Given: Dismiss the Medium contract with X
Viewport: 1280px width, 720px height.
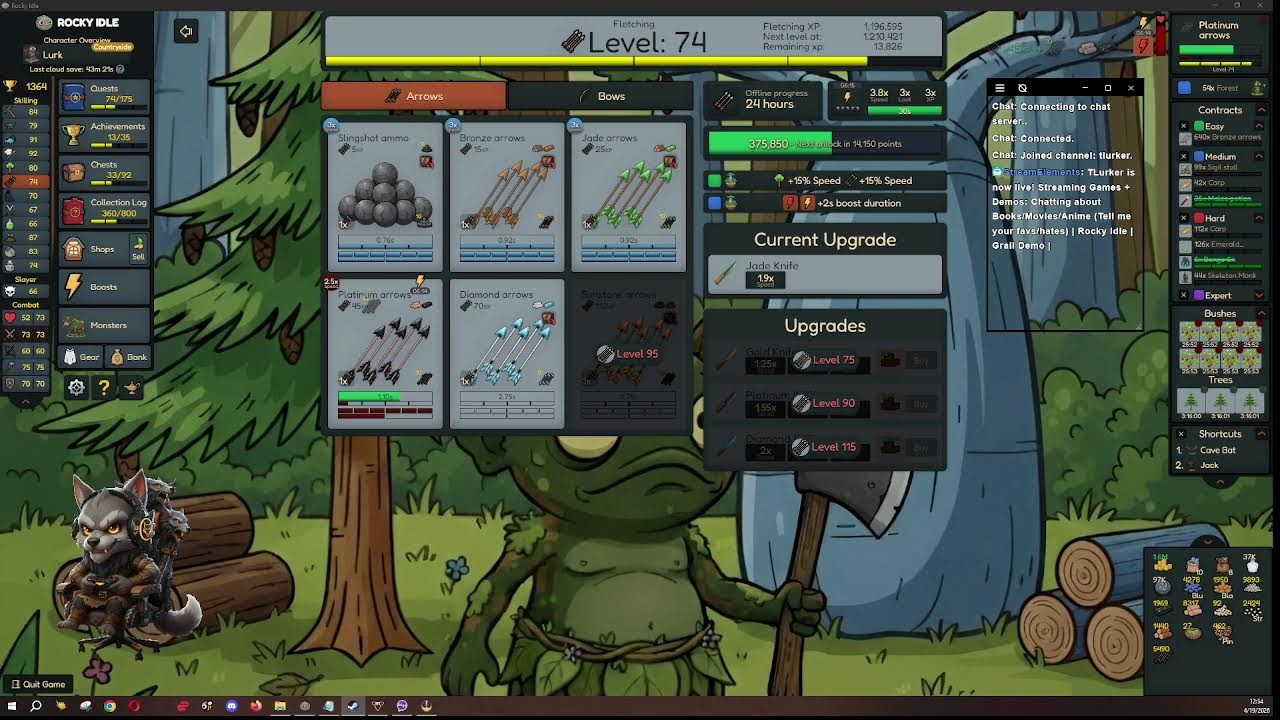Looking at the screenshot, I should (x=1184, y=157).
